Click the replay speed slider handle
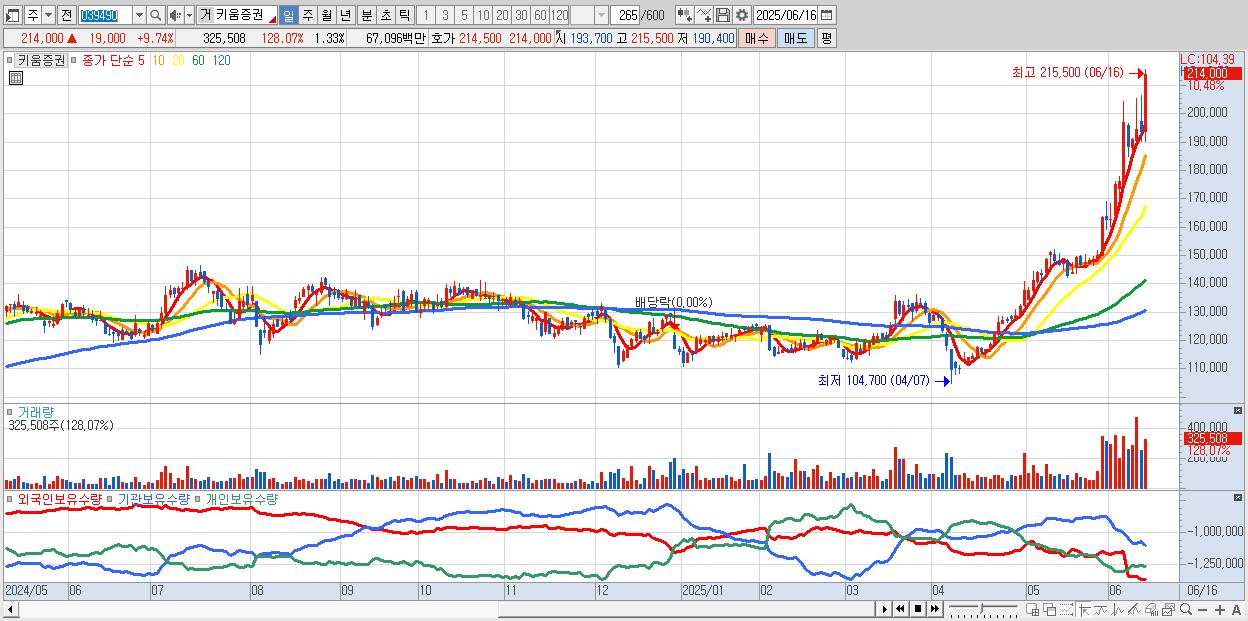This screenshot has width=1248, height=621. pos(982,608)
